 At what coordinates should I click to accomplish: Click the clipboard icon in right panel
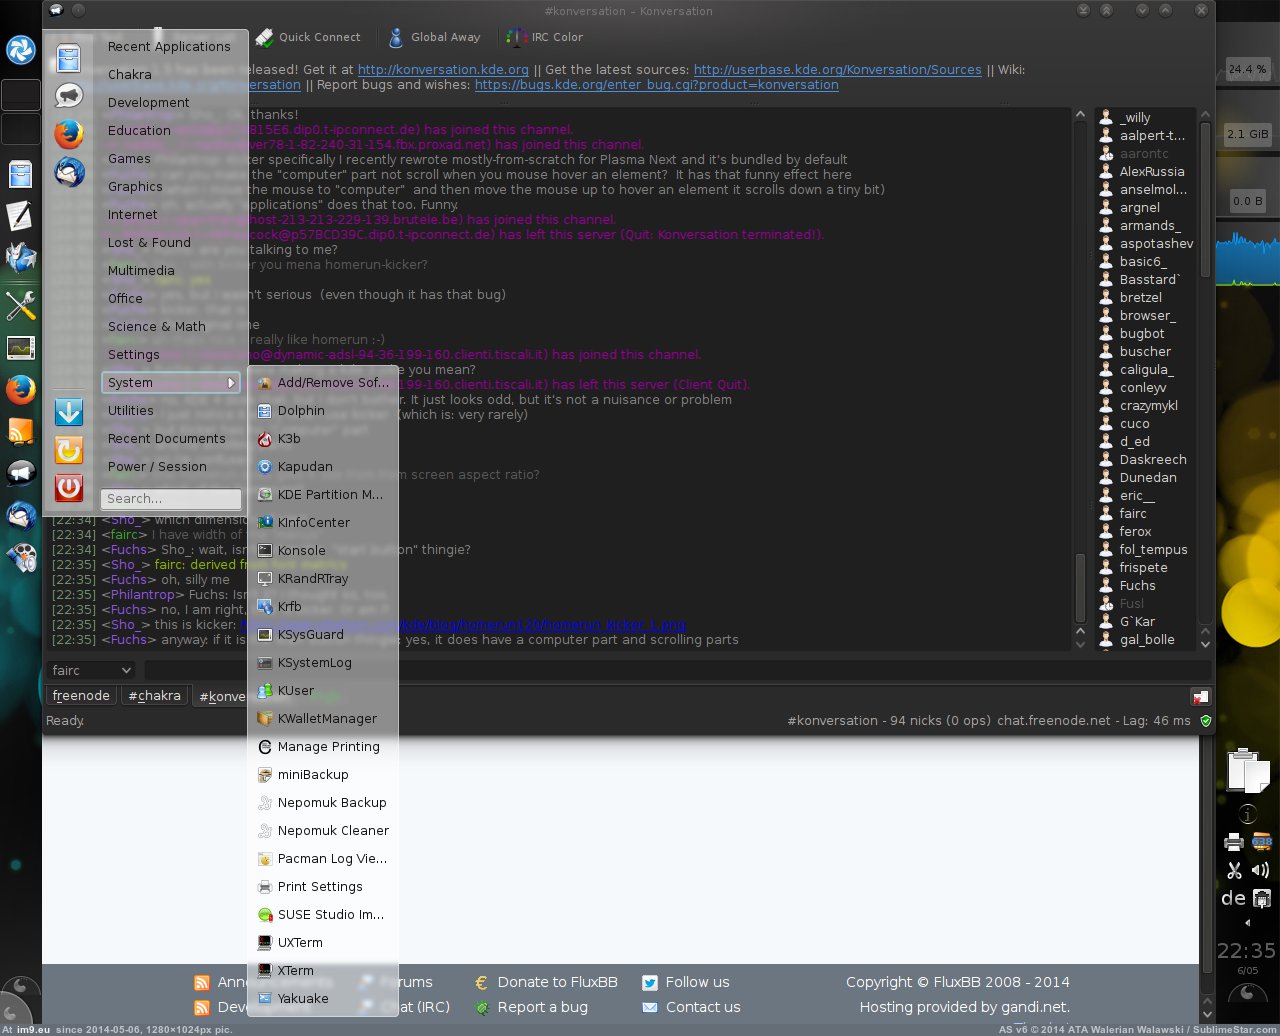1248,772
